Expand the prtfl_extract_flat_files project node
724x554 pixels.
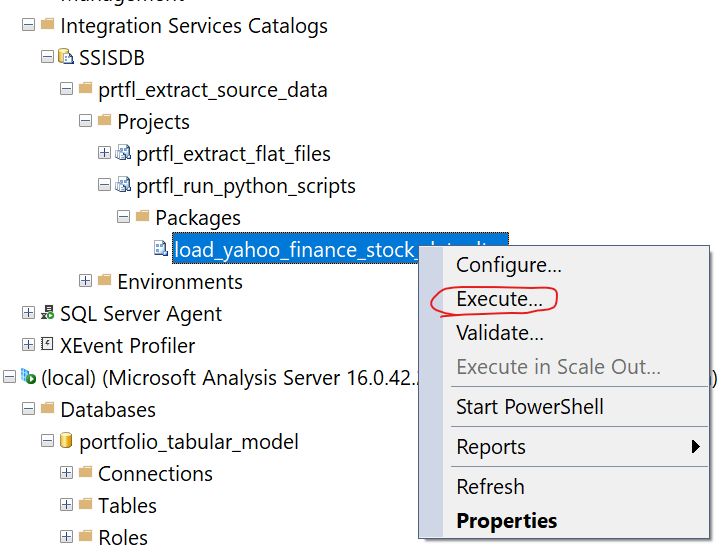point(104,154)
